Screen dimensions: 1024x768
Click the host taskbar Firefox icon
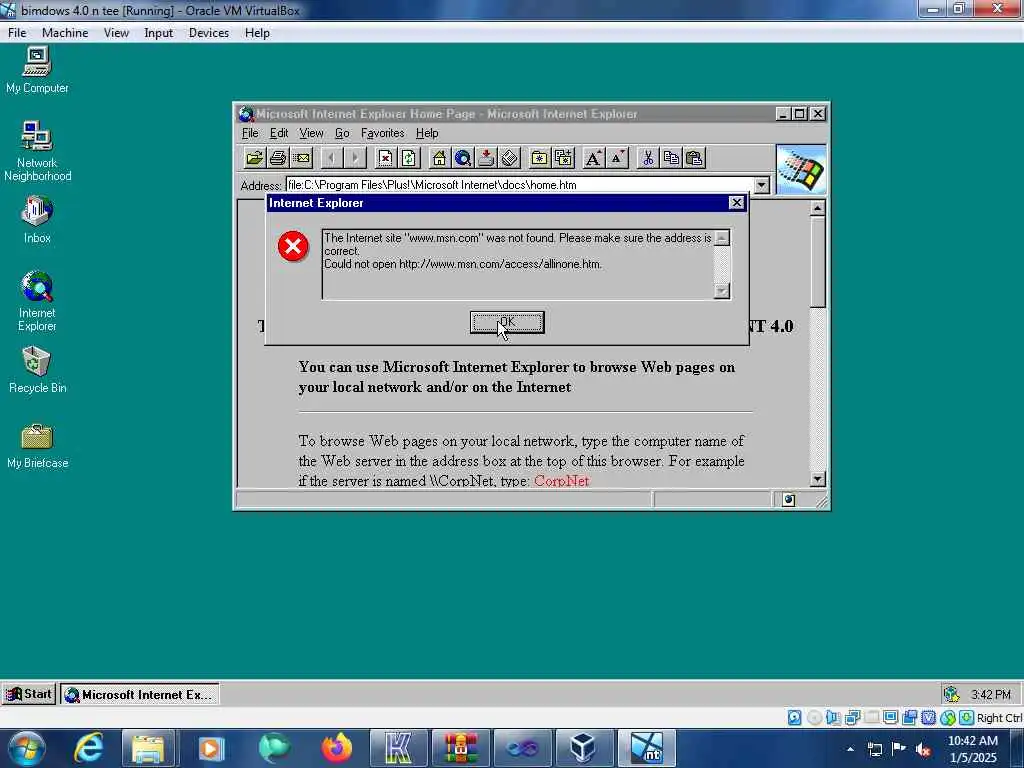coord(337,748)
